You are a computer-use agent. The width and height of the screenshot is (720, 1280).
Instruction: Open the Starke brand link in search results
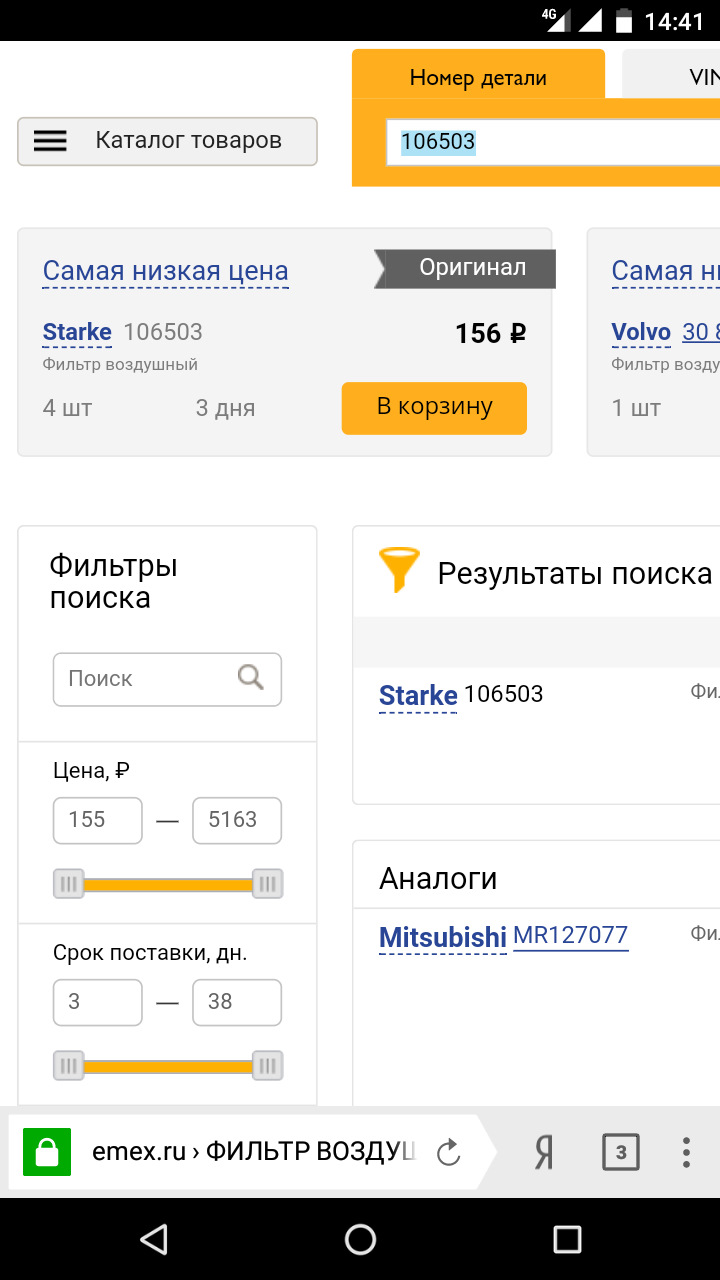(418, 695)
